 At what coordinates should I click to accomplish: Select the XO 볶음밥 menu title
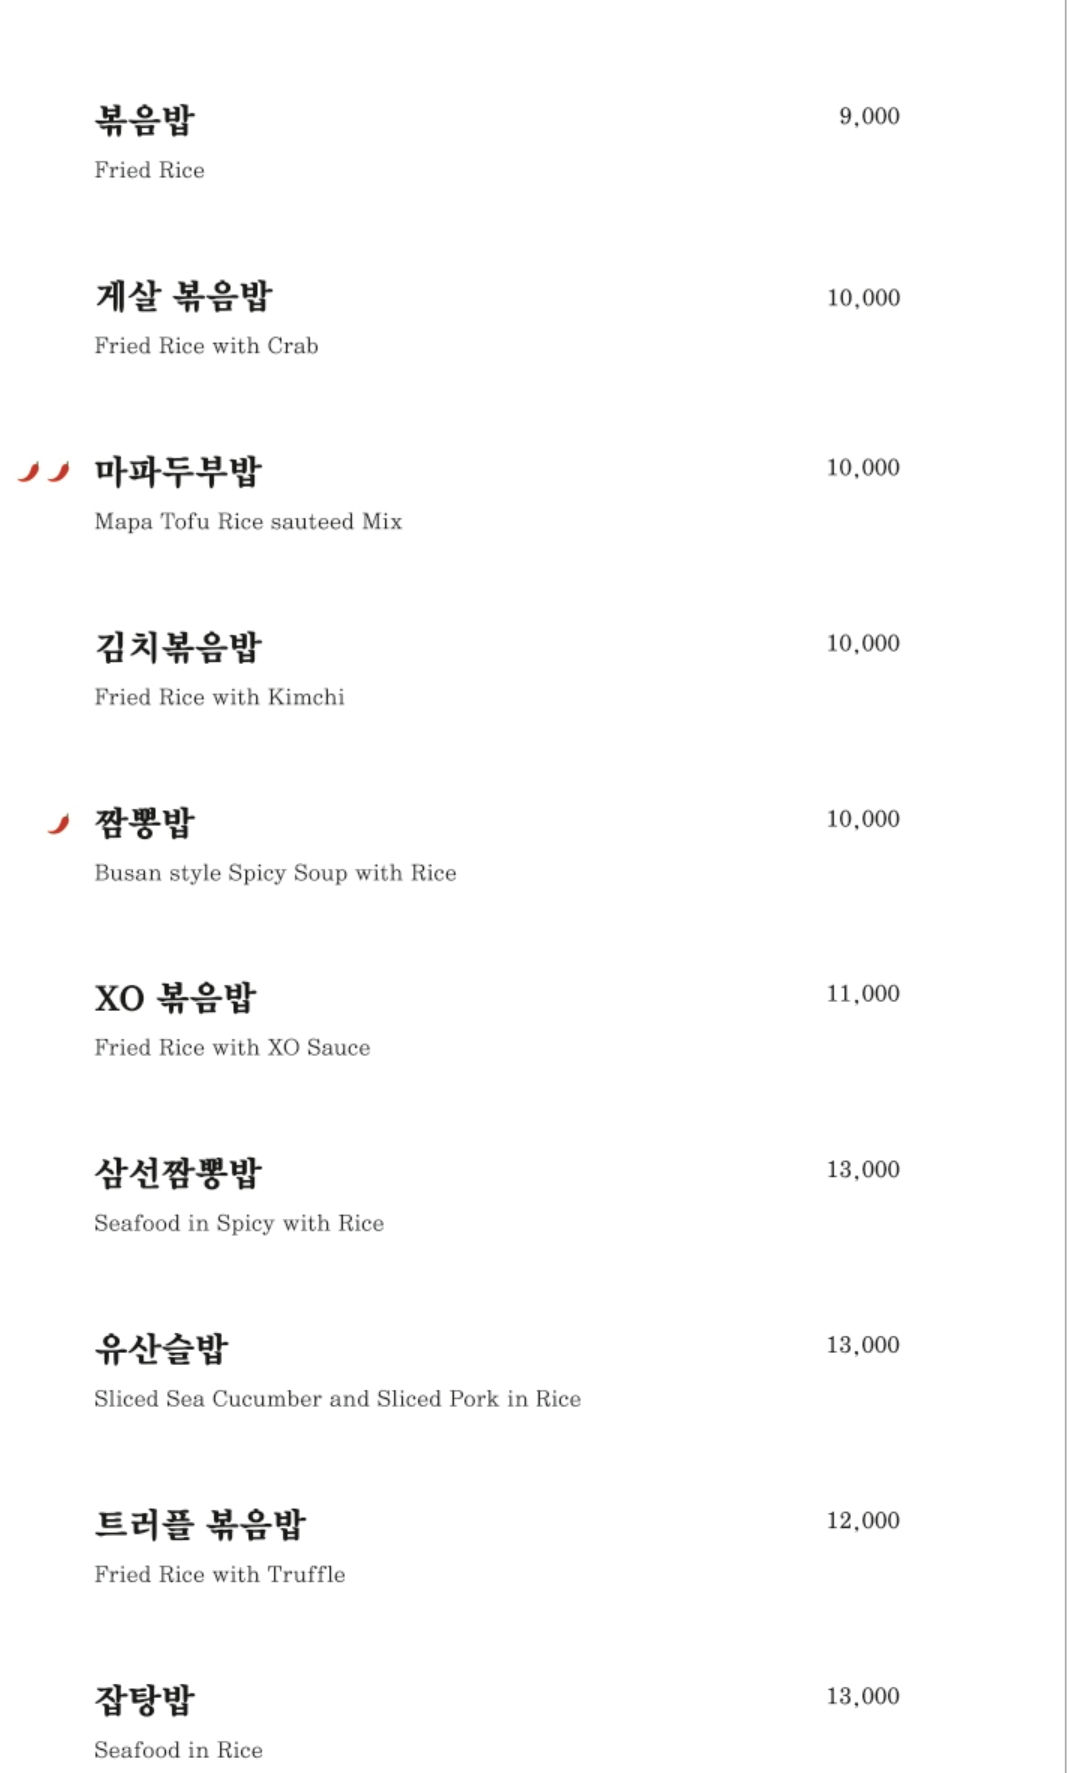pyautogui.click(x=176, y=998)
